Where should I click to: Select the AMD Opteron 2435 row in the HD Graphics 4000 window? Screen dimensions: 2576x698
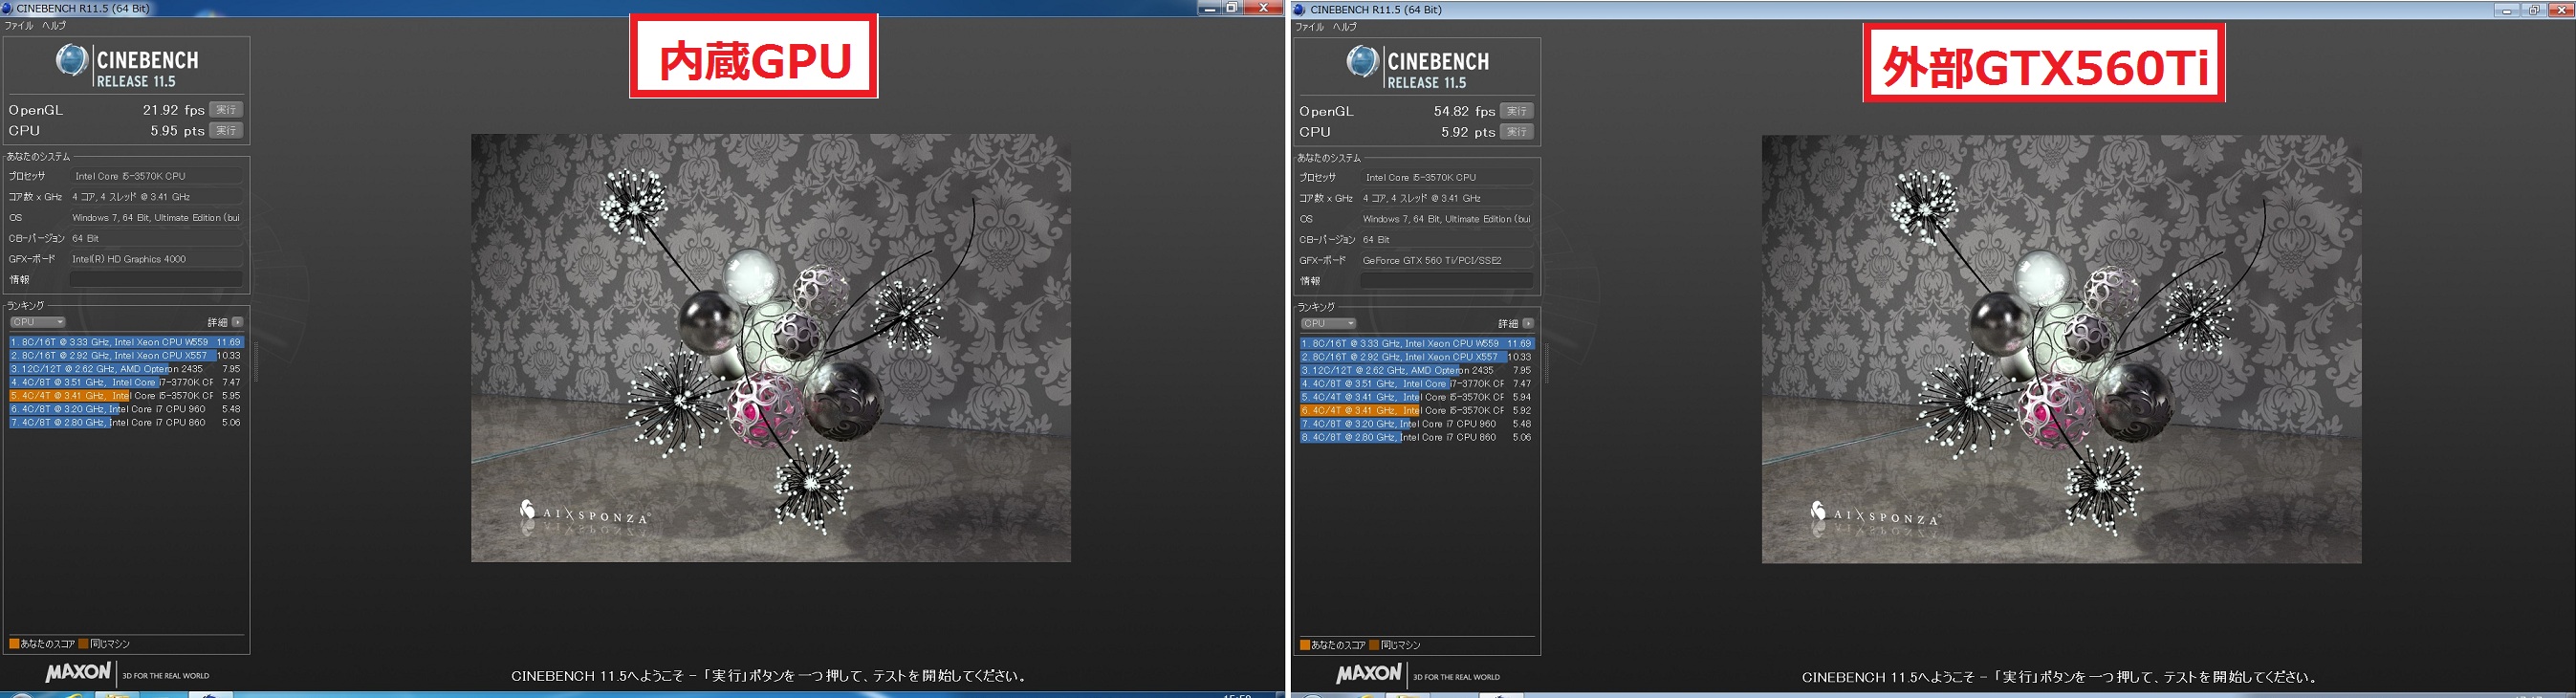tap(126, 369)
